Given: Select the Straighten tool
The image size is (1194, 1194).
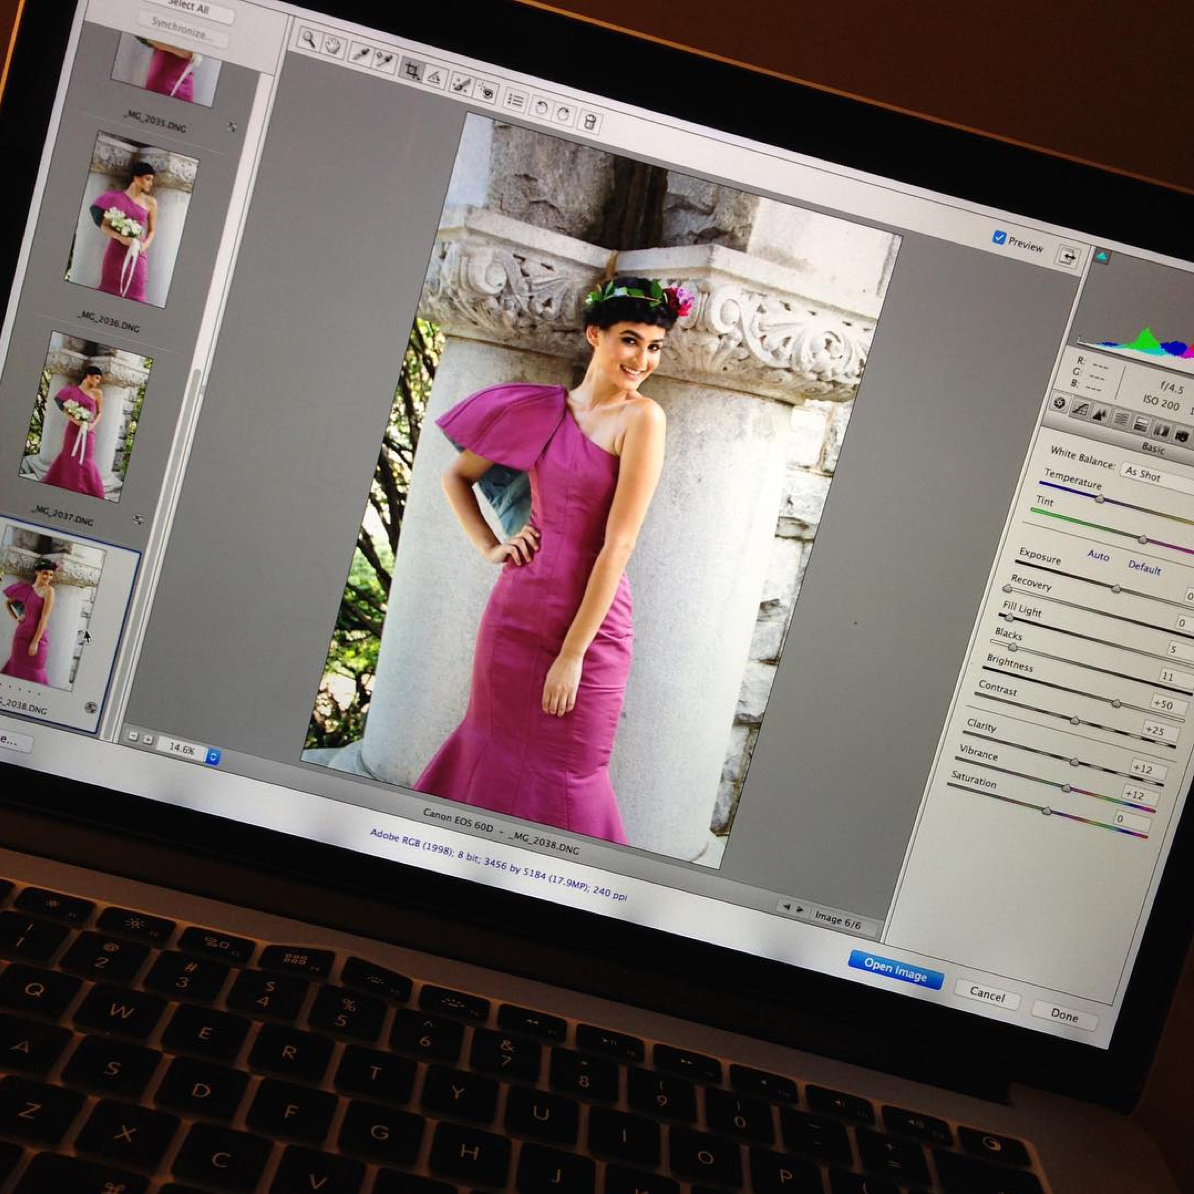Looking at the screenshot, I should pyautogui.click(x=436, y=77).
